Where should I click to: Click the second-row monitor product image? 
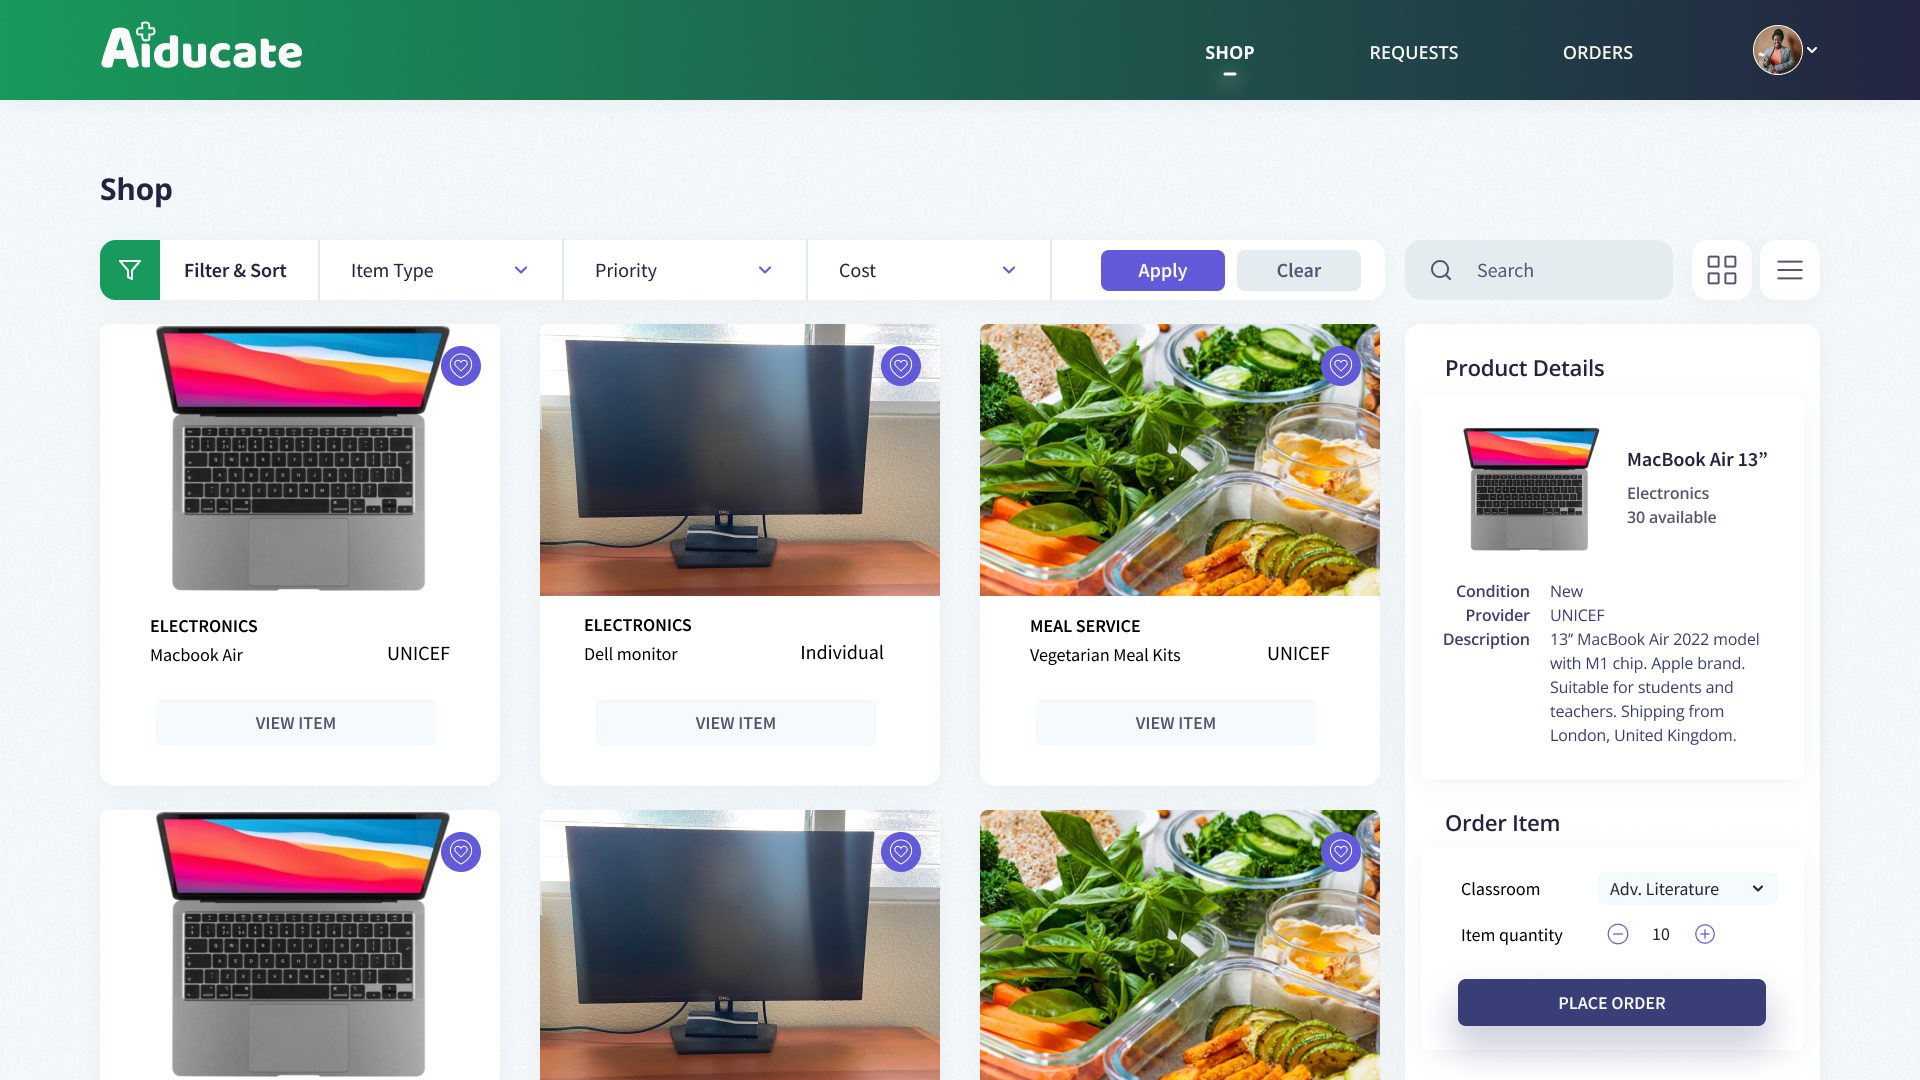(x=740, y=945)
